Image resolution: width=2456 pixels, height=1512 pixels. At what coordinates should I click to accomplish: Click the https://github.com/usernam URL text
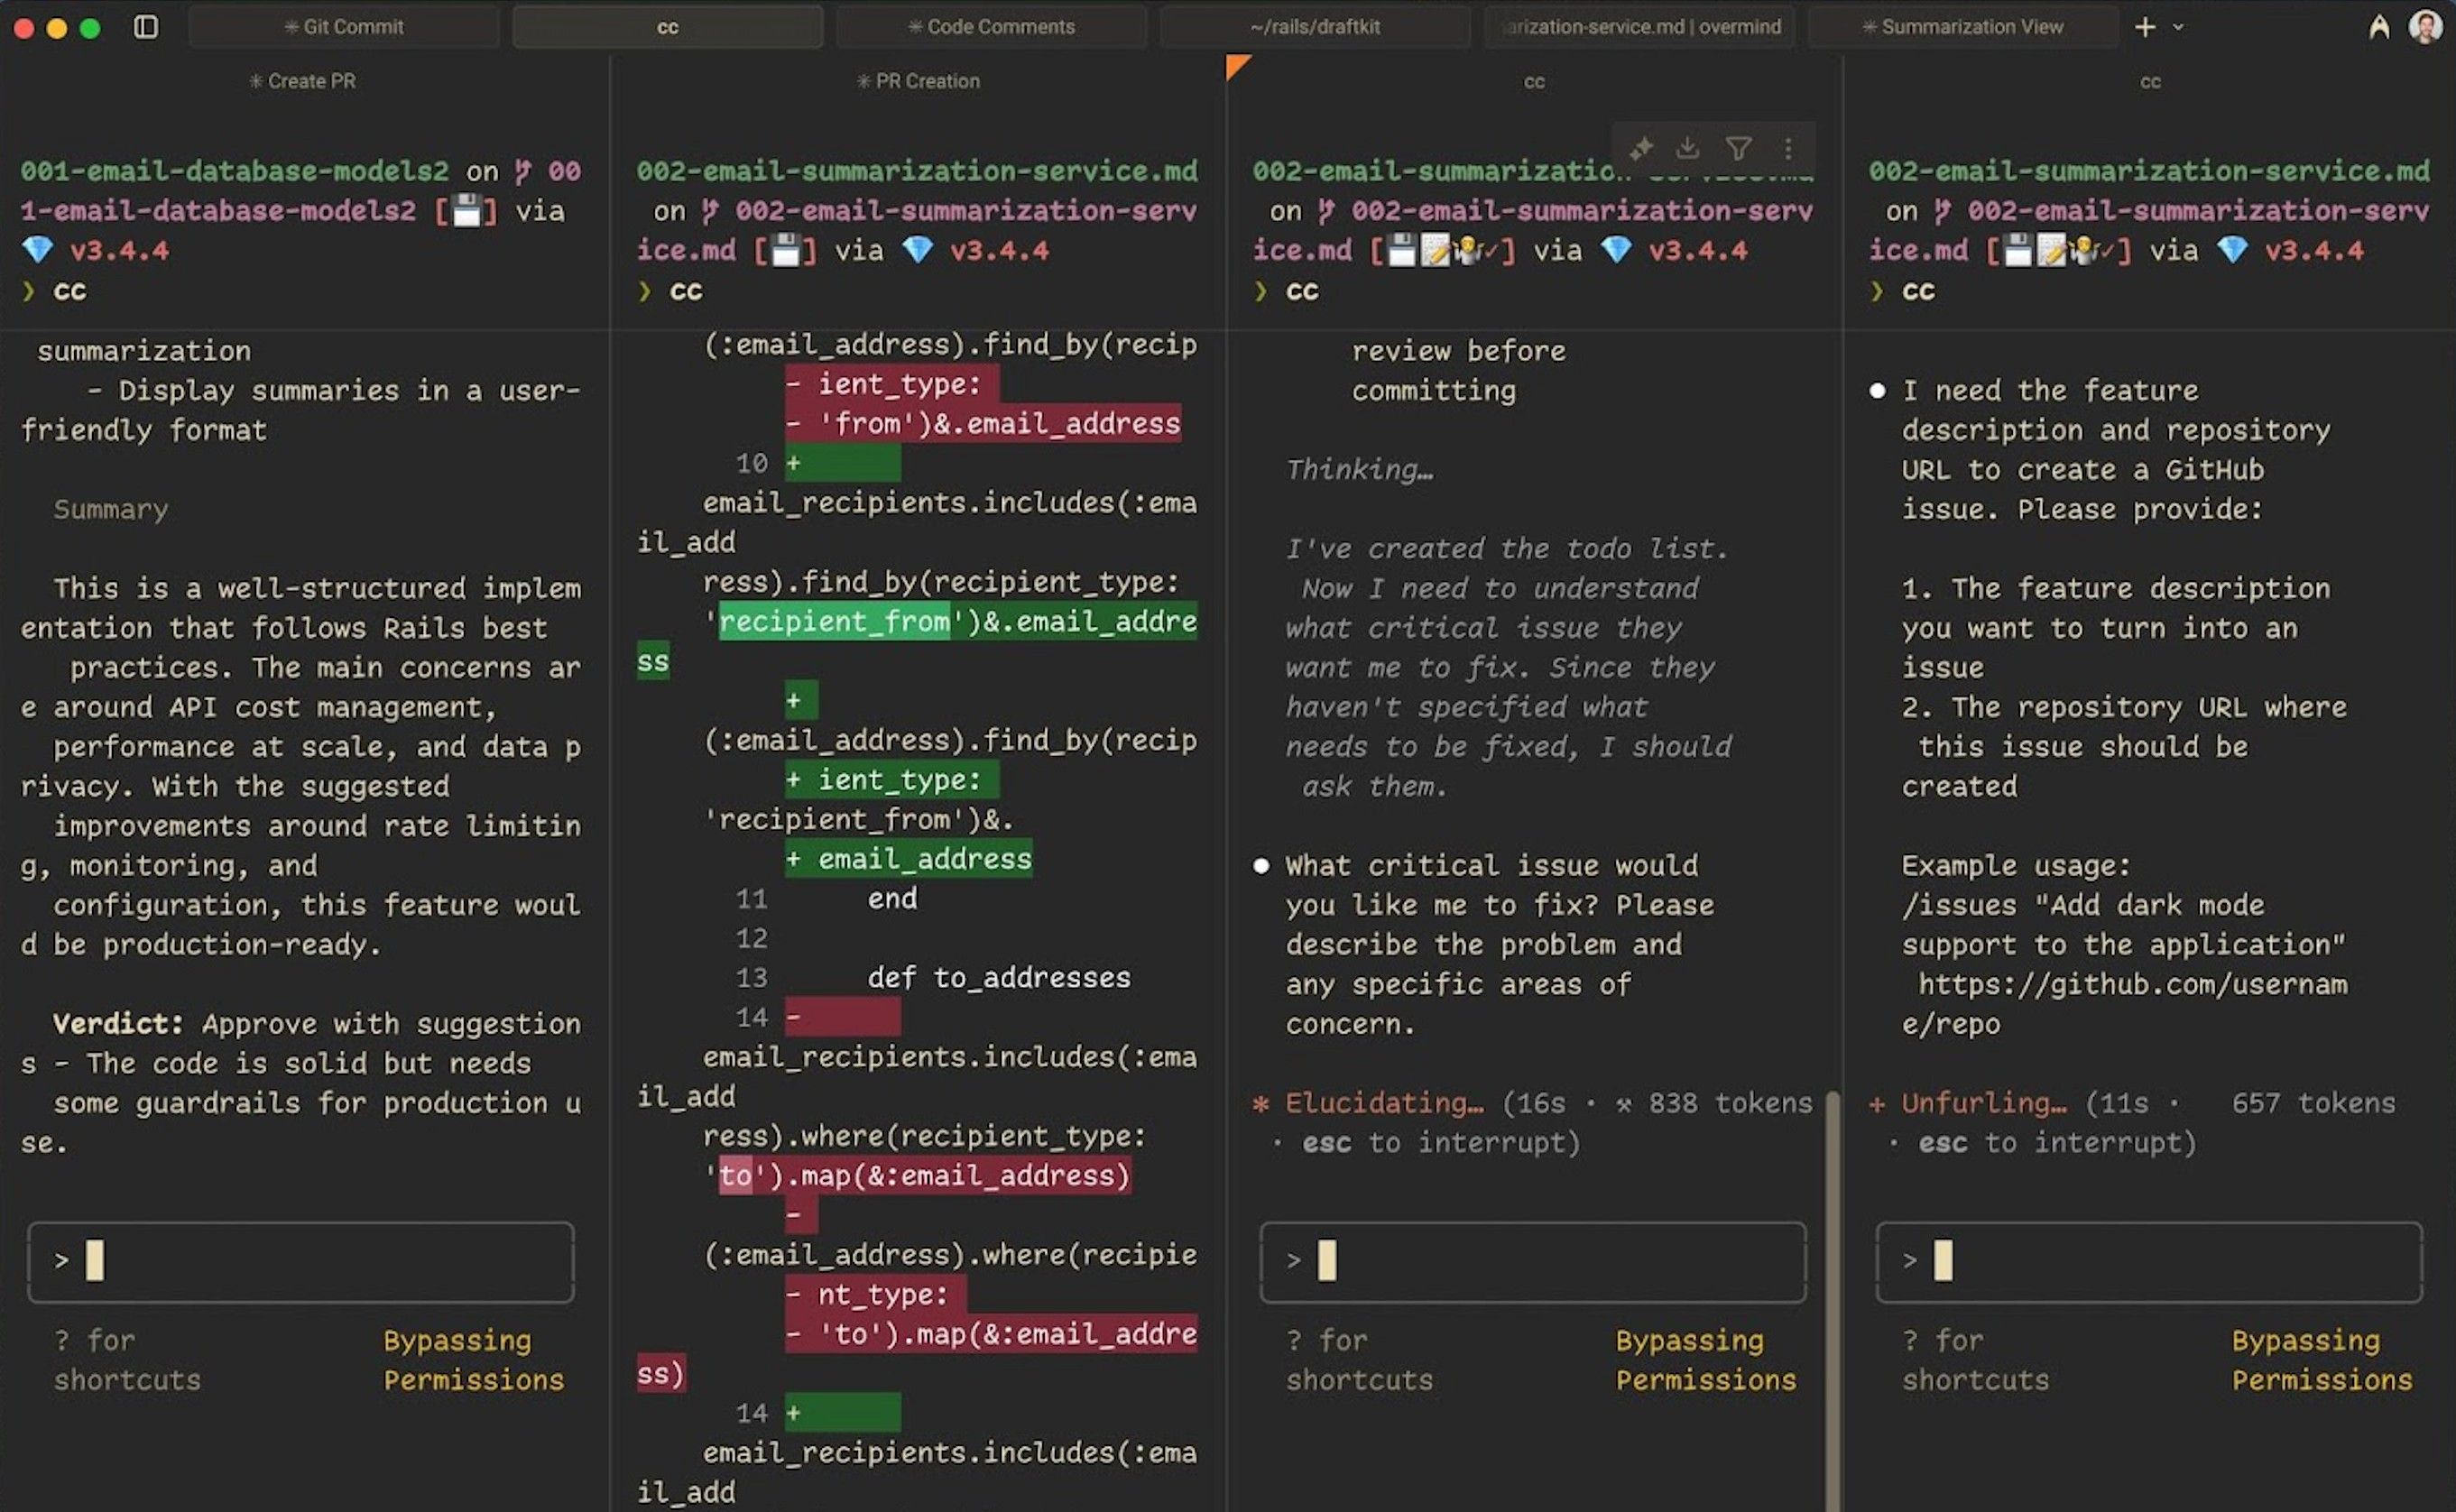2133,985
